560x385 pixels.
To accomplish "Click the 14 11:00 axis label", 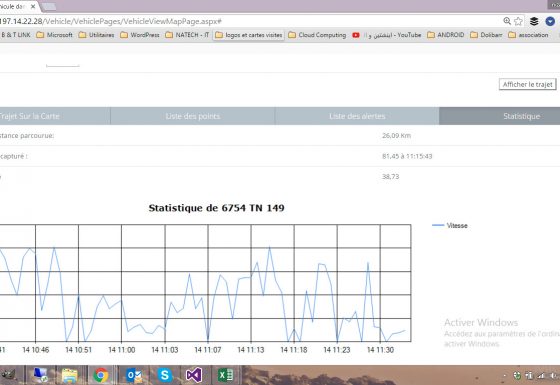I will click(x=122, y=350).
